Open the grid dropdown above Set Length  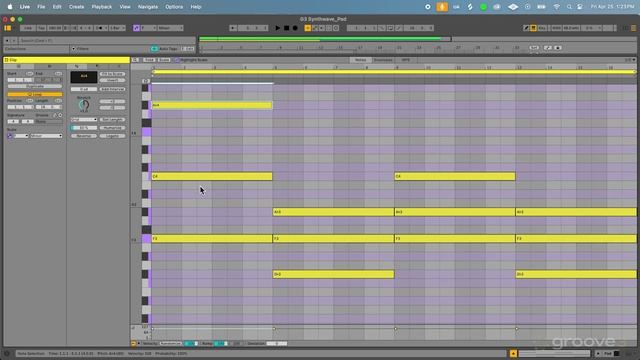pyautogui.click(x=84, y=120)
